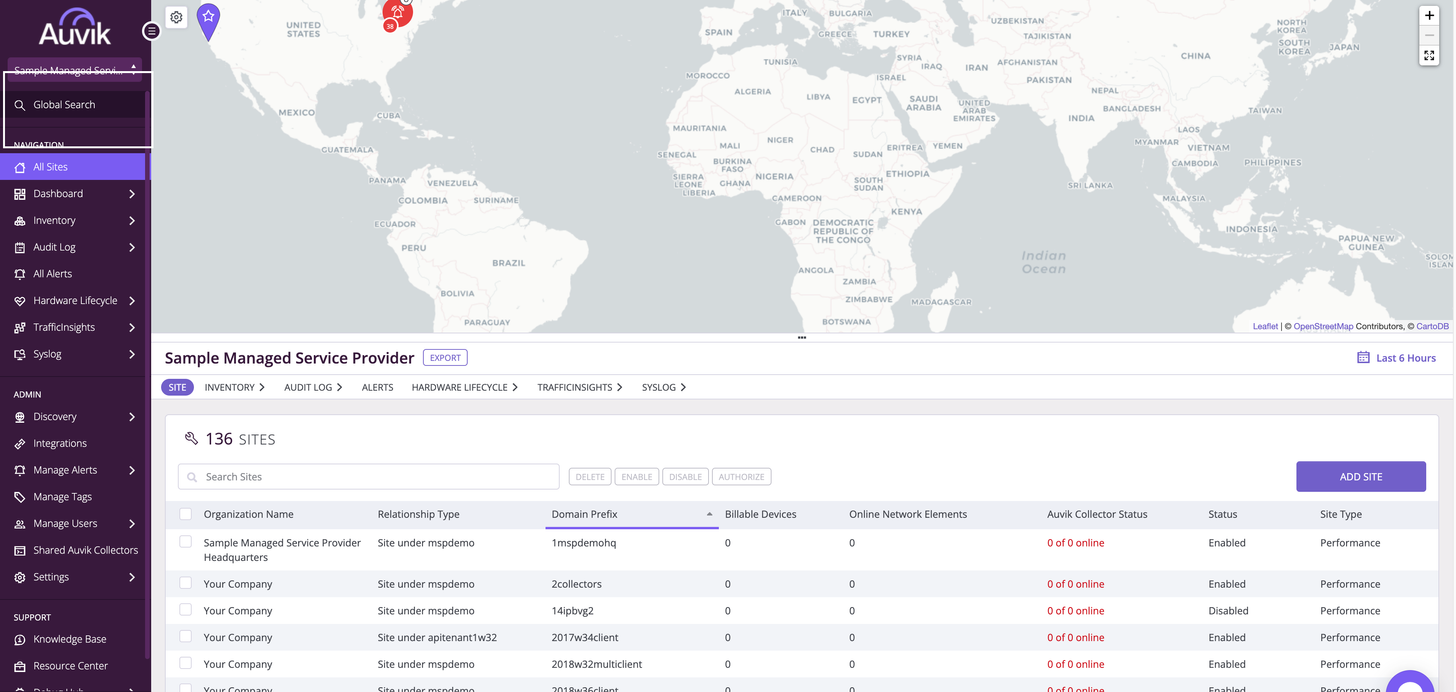The image size is (1456, 692).
Task: Expand the Manage Users chevron
Action: 132,524
